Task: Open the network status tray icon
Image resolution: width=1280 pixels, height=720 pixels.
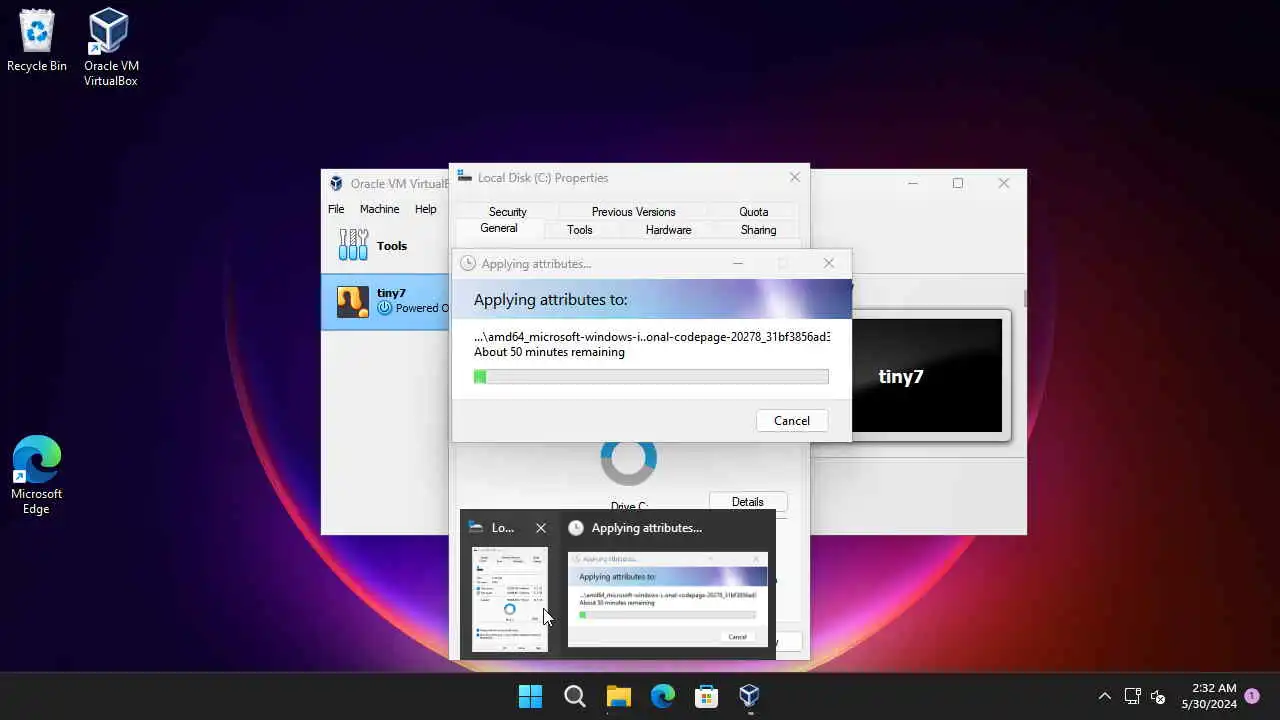Action: (1133, 696)
